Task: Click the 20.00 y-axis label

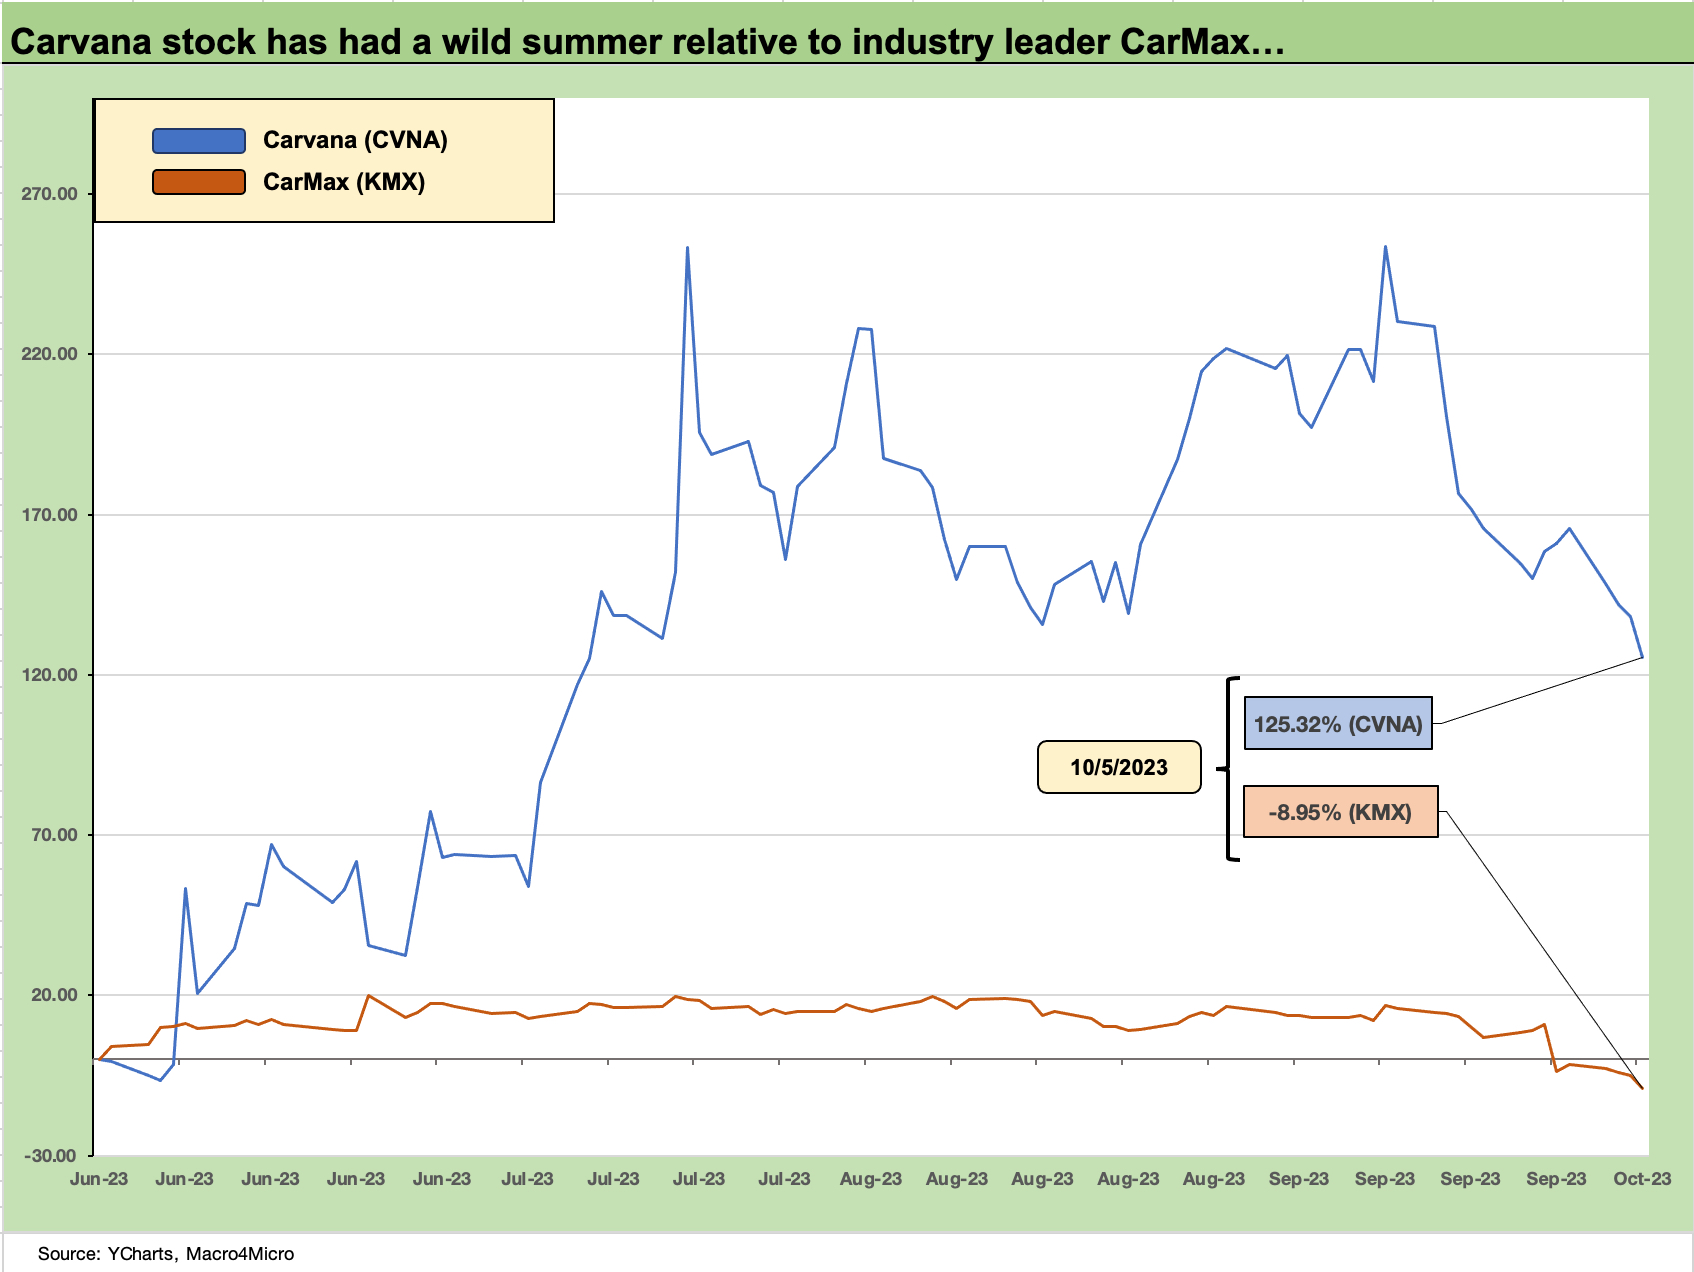Action: 54,995
